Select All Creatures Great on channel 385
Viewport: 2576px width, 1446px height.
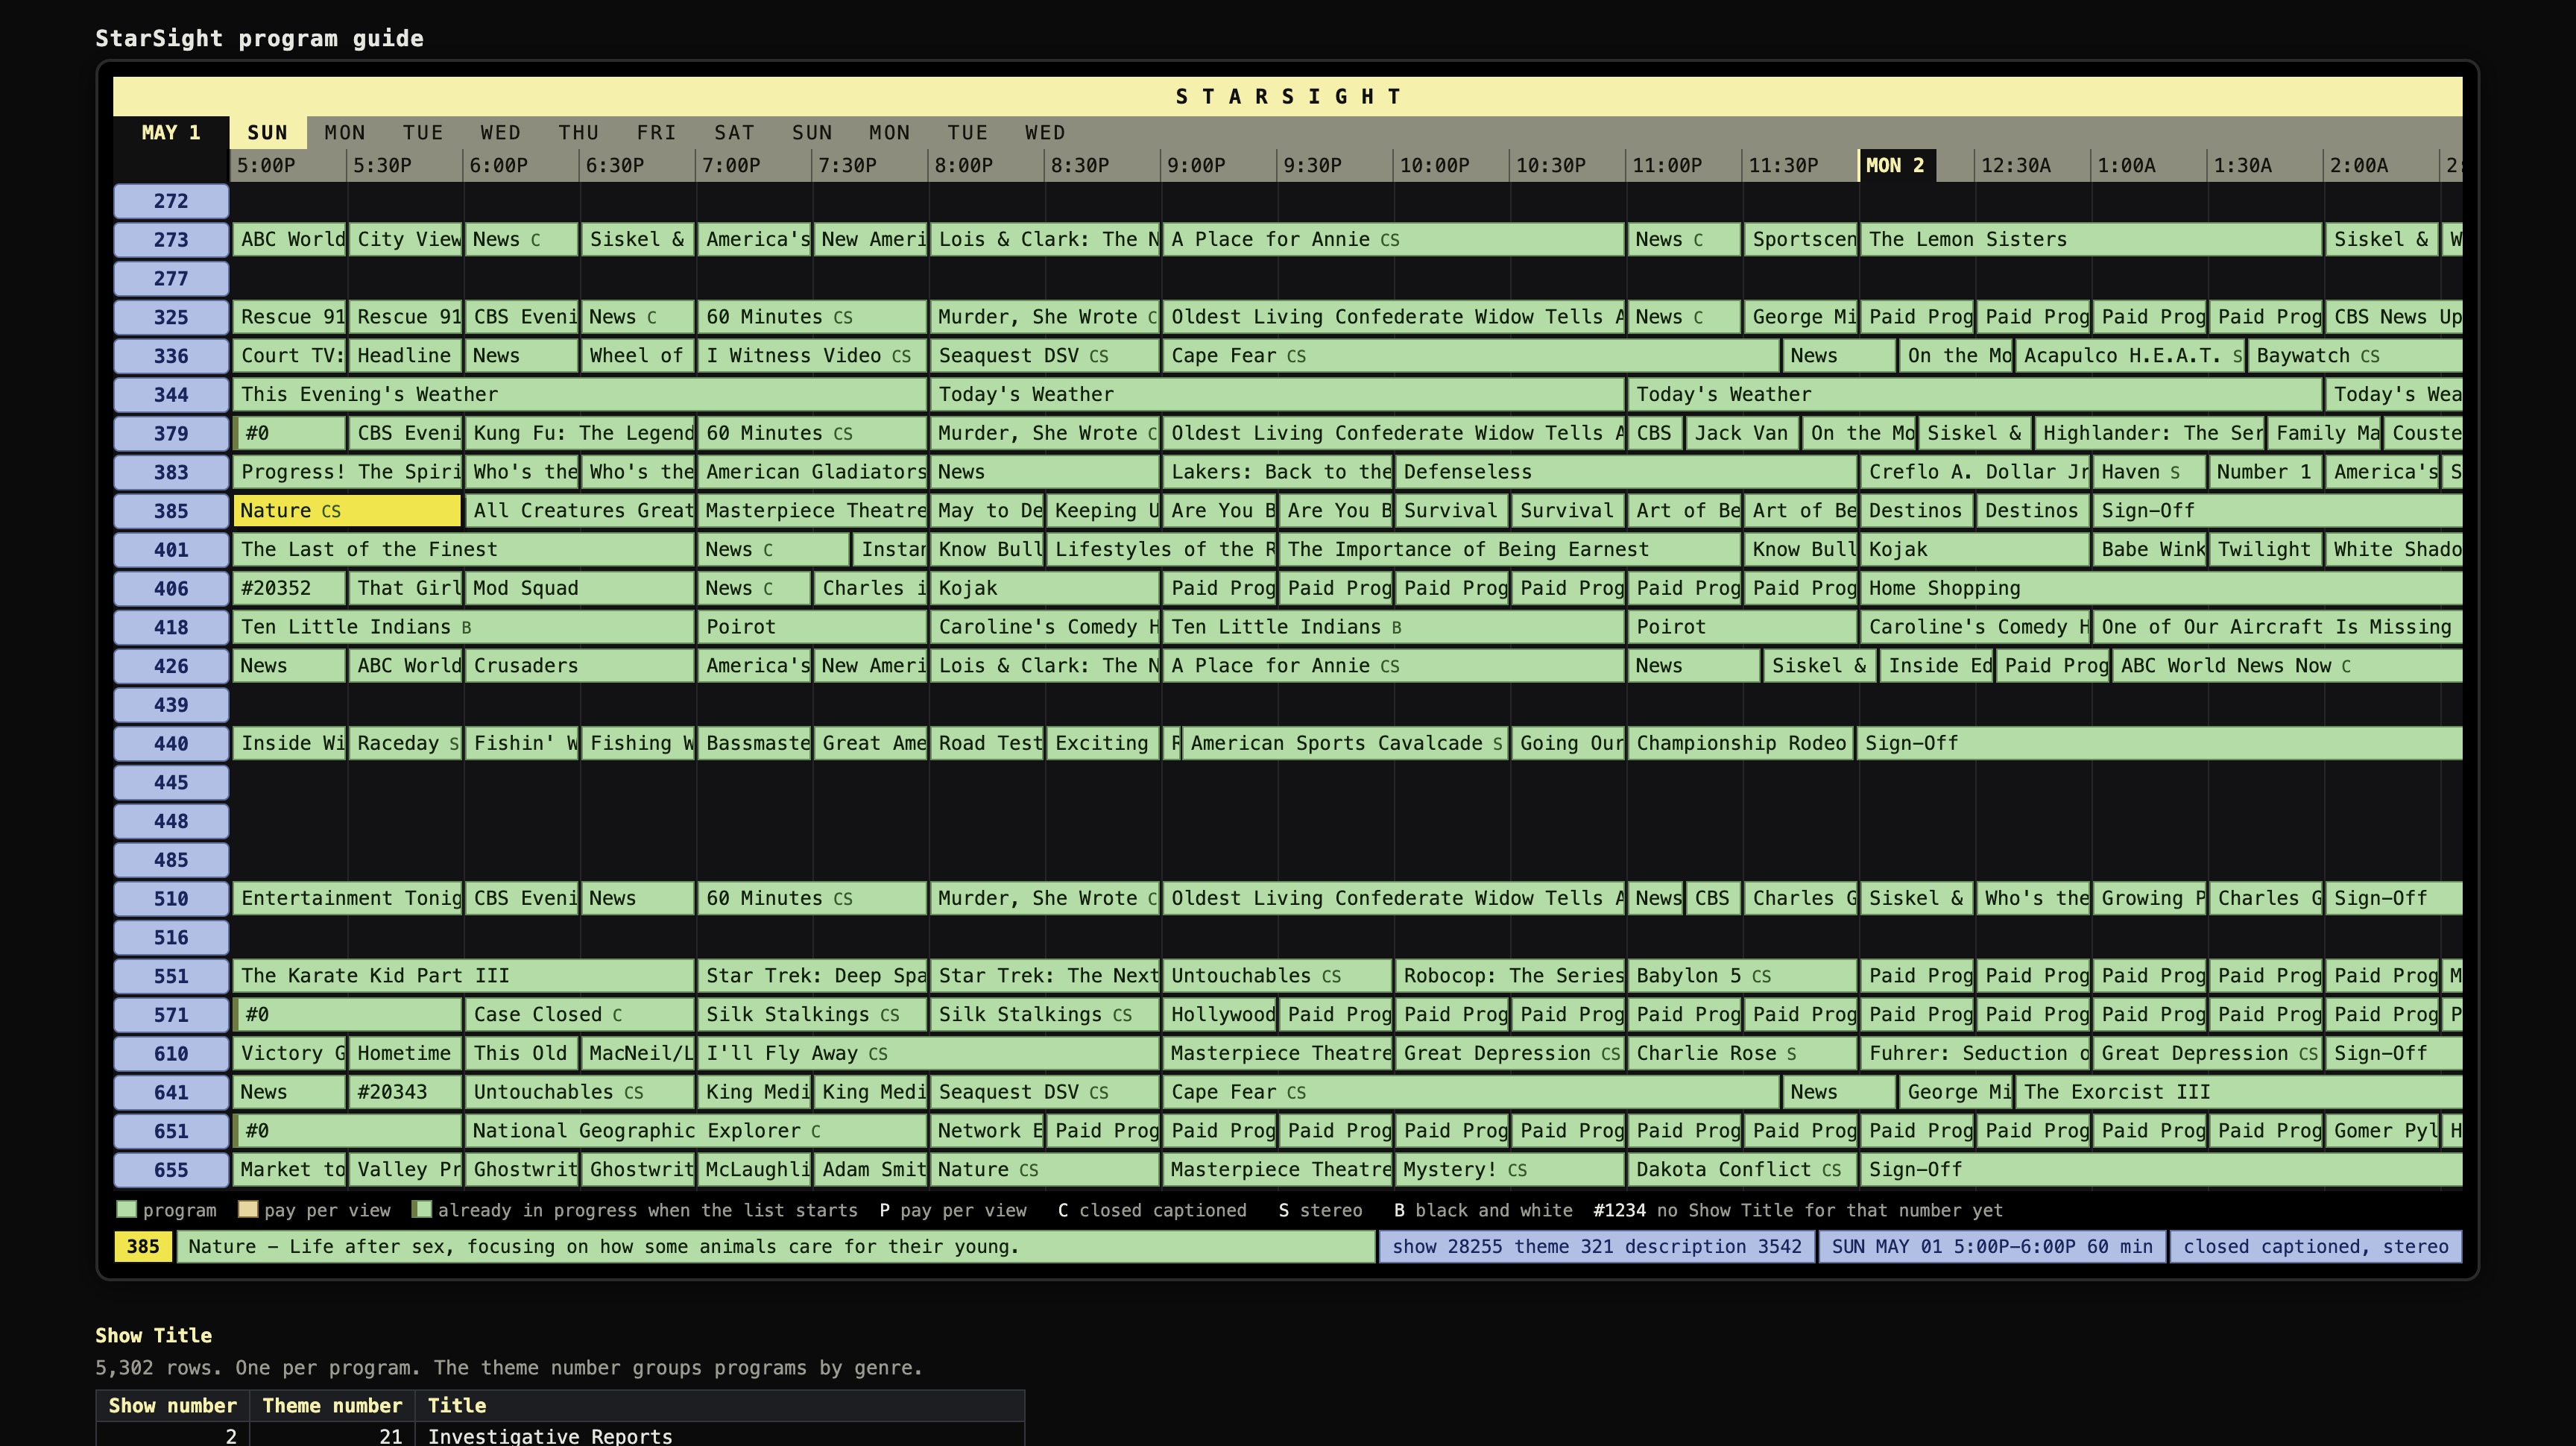(580, 511)
